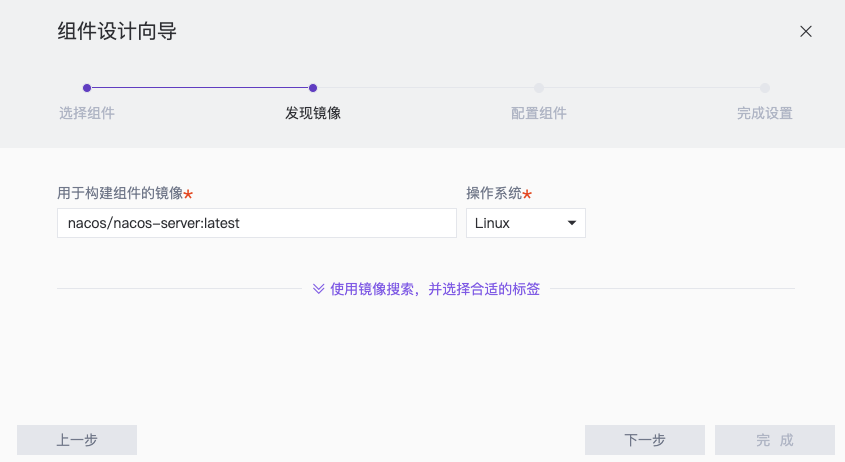Screen dimensions: 845x462
Task: Click the 配置组件 step dot
Action: click(539, 88)
